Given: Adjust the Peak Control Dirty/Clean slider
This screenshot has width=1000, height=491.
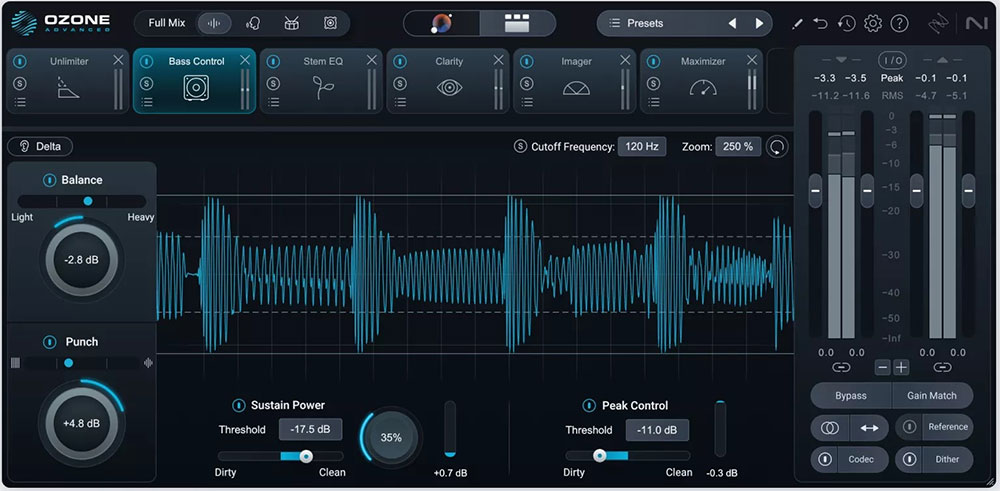Looking at the screenshot, I should click(x=628, y=456).
